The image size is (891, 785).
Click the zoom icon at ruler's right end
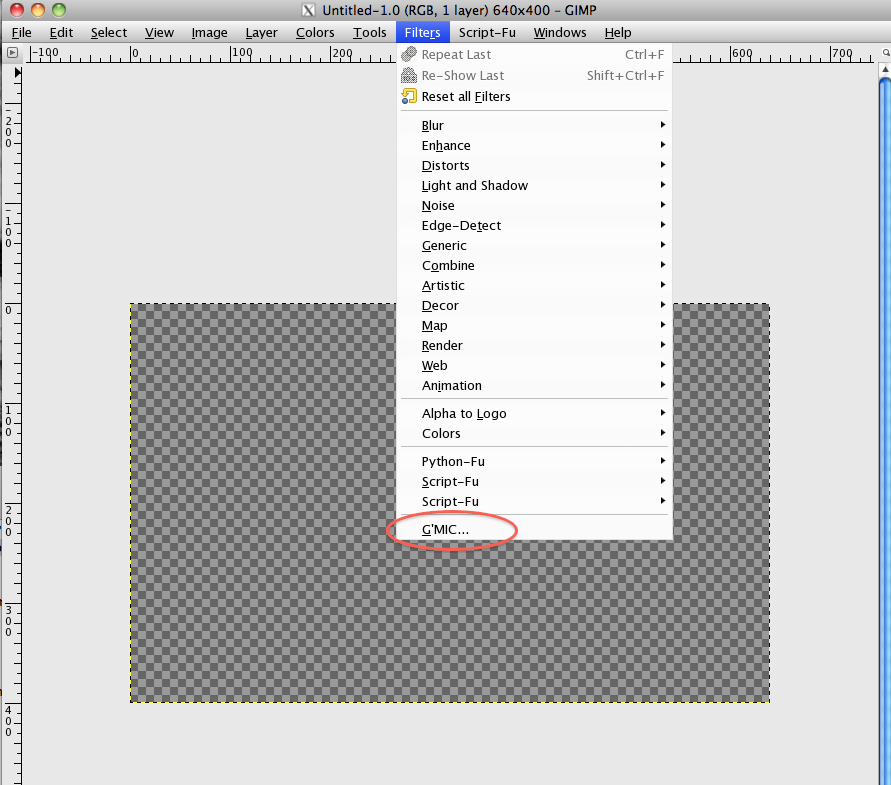pyautogui.click(x=885, y=52)
